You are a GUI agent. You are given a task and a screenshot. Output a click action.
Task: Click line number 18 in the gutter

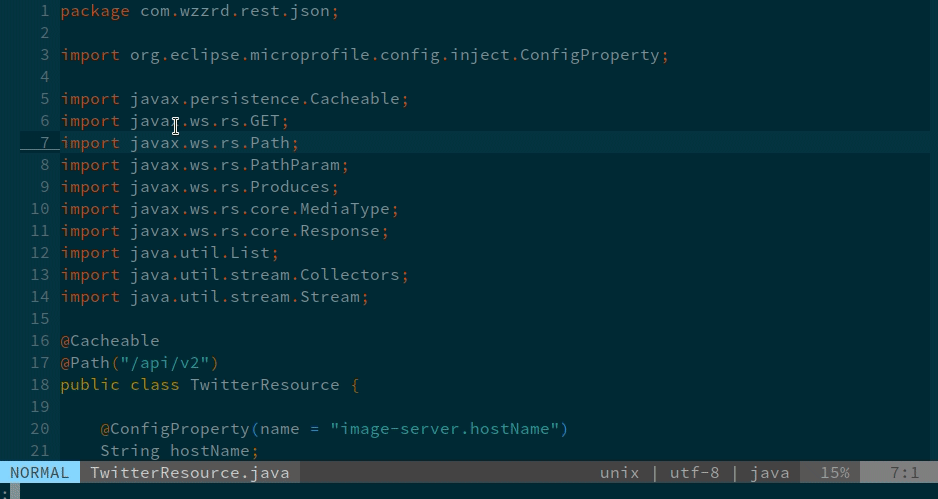pos(40,385)
